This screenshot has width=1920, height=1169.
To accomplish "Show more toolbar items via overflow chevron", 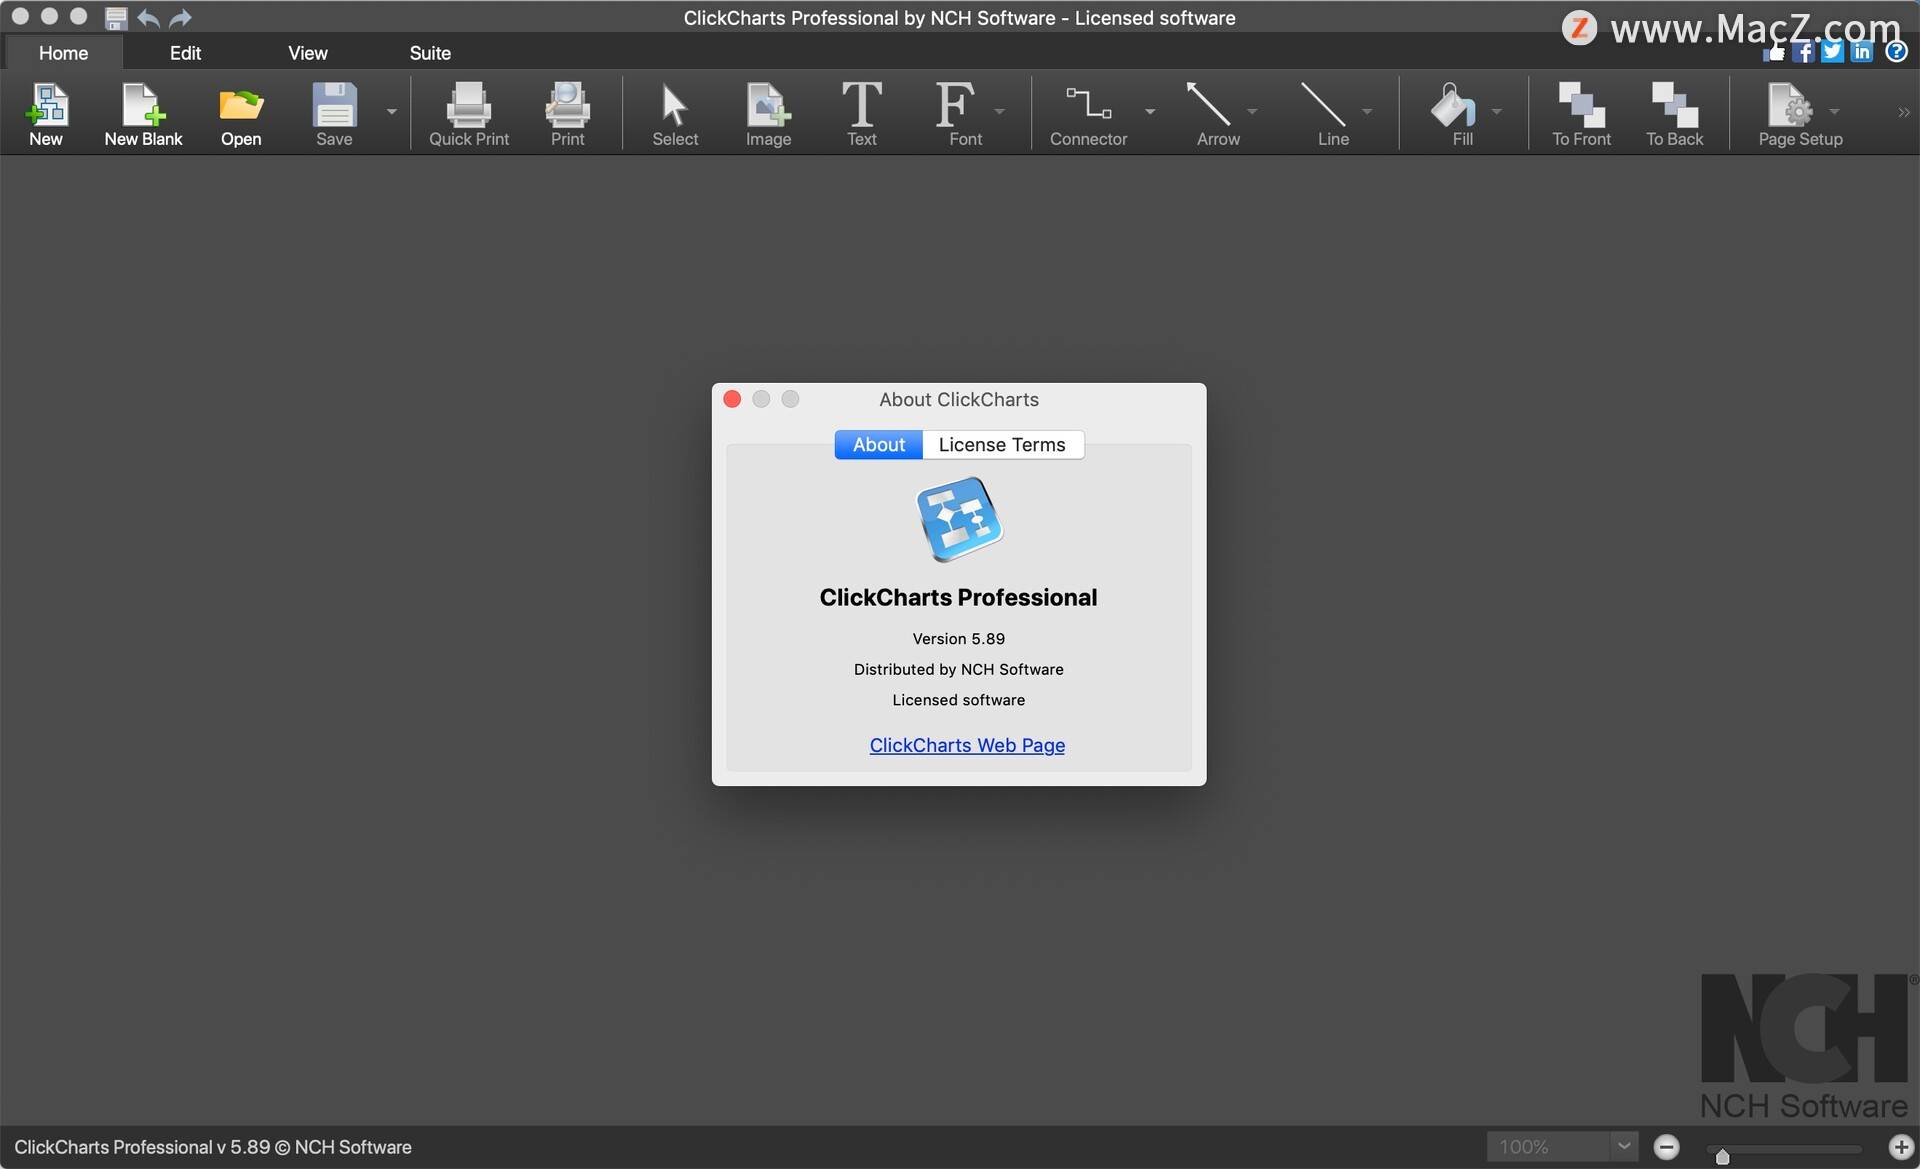I will 1903,113.
